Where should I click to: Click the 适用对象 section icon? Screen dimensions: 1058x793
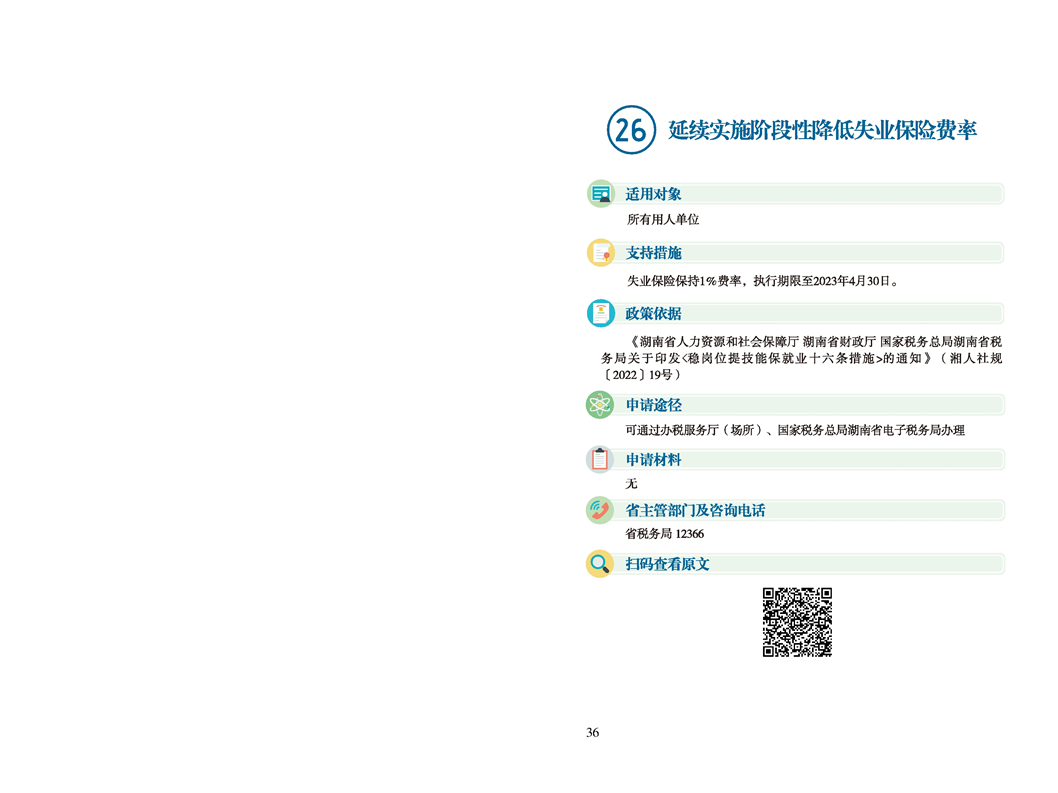pyautogui.click(x=601, y=194)
